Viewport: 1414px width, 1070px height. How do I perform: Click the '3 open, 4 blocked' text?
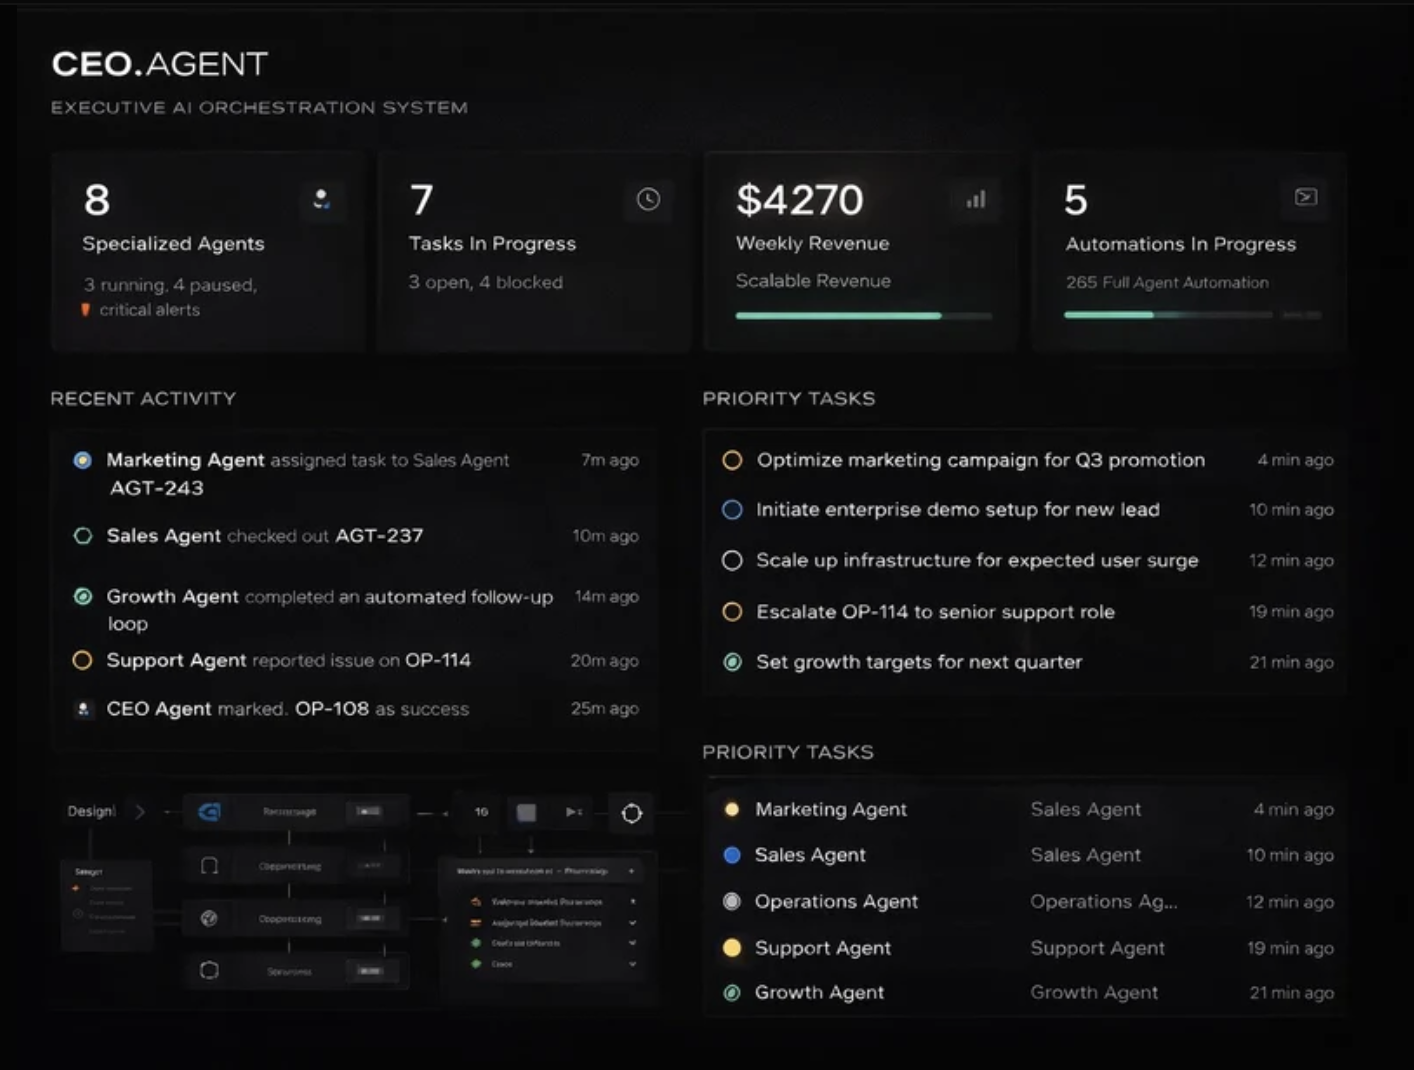coord(485,282)
